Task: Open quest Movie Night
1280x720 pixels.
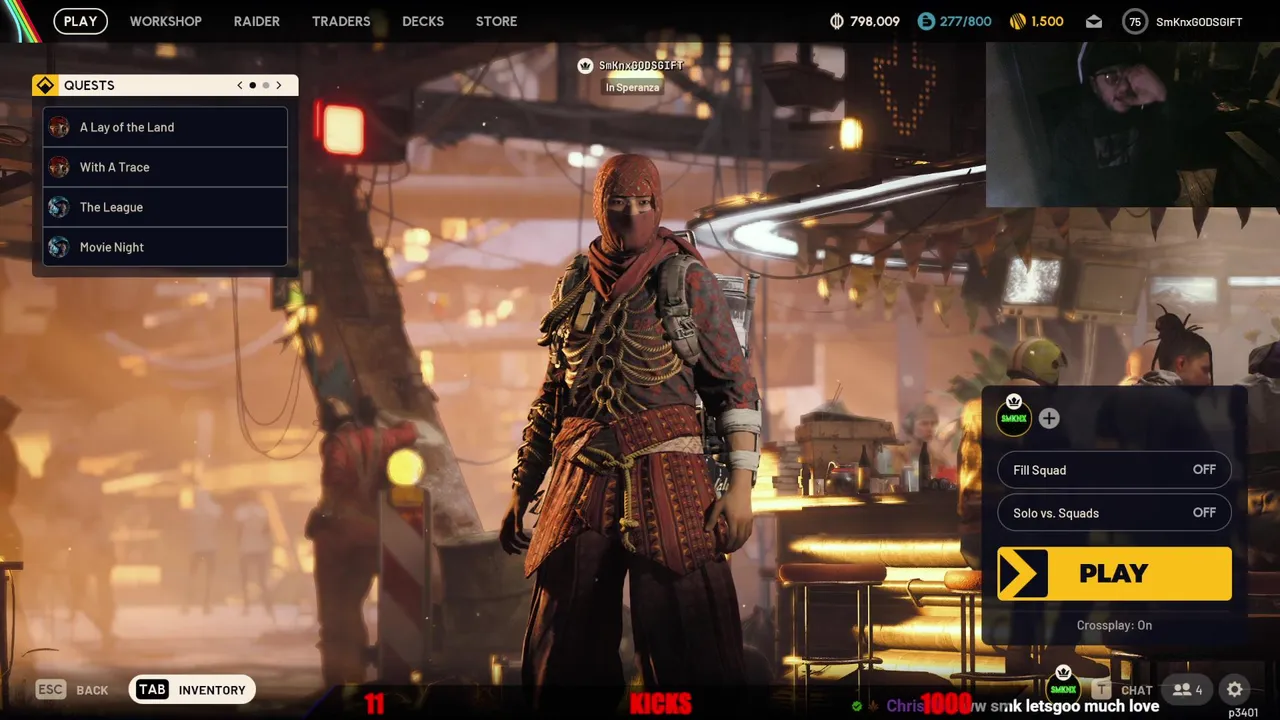Action: (165, 247)
